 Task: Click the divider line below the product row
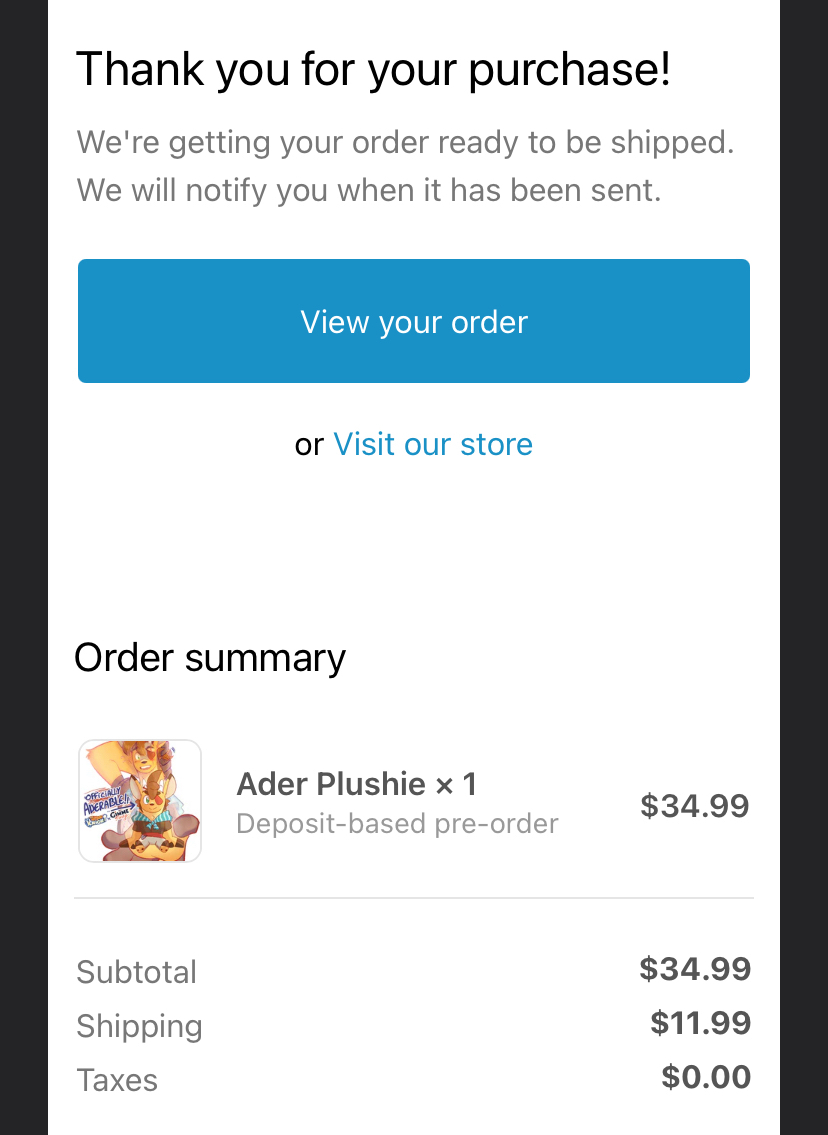click(x=414, y=898)
